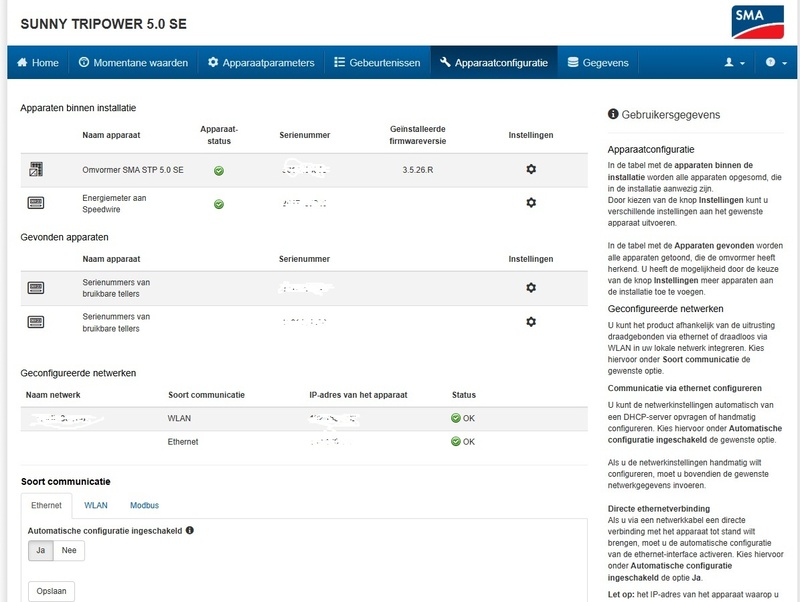
Task: Open settings gear for Omvormer SMA STP 5.0 SE
Action: click(531, 169)
